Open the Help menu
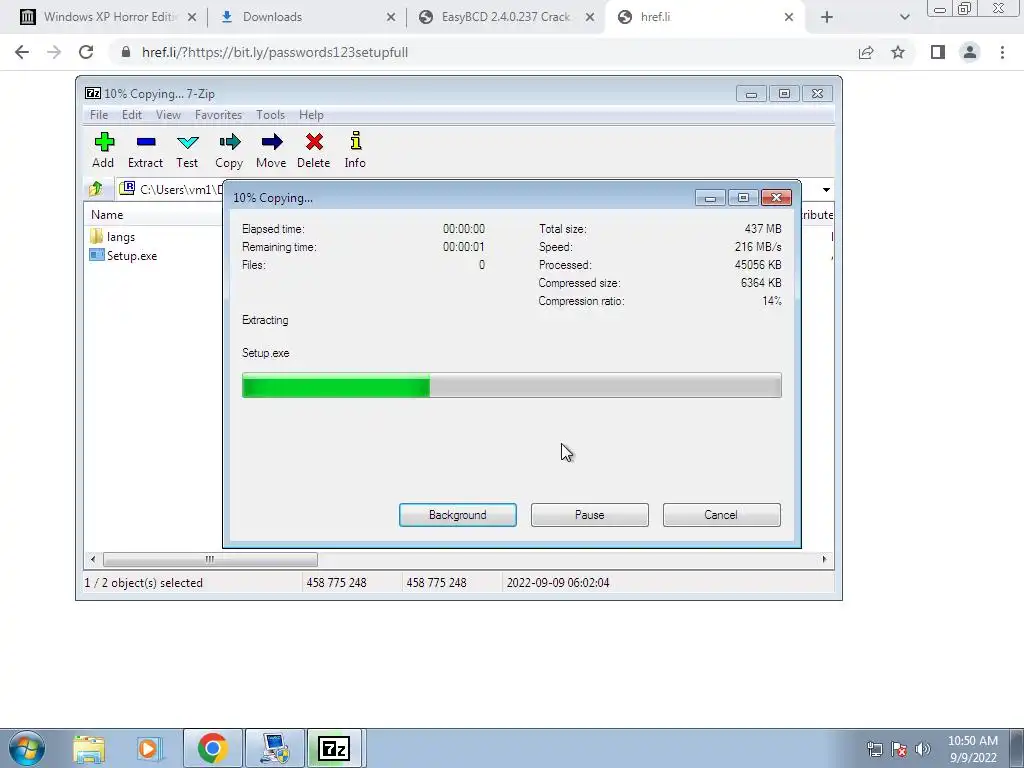 click(x=312, y=115)
